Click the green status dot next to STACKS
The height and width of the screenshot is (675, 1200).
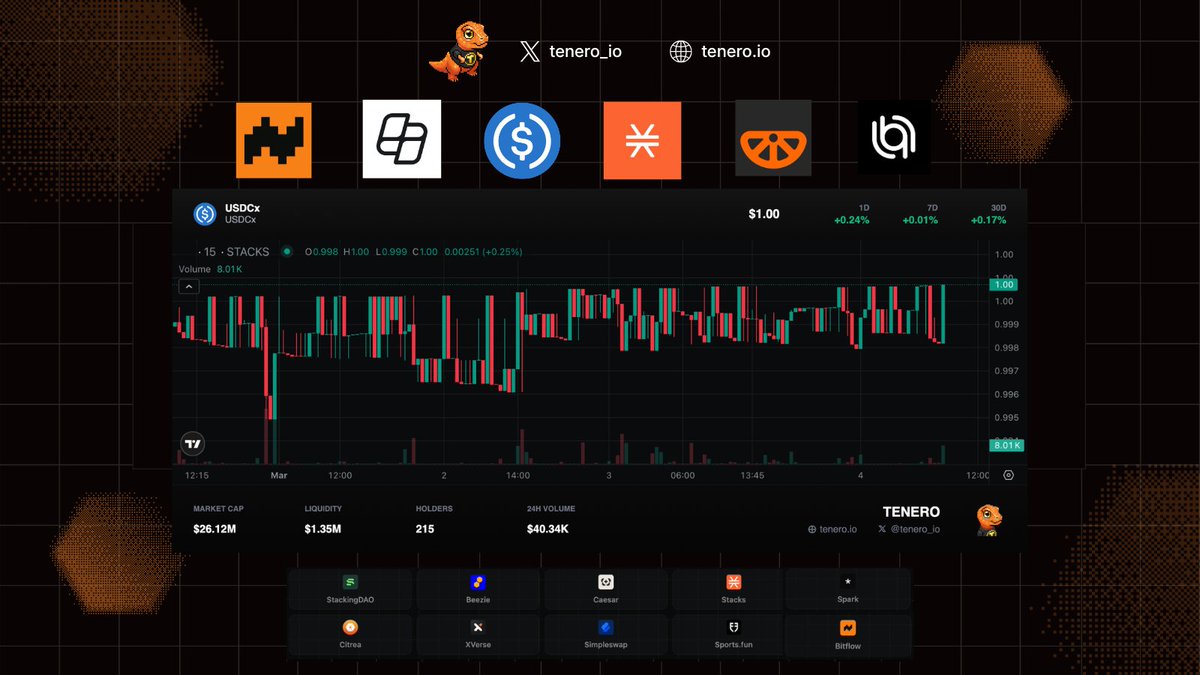287,252
